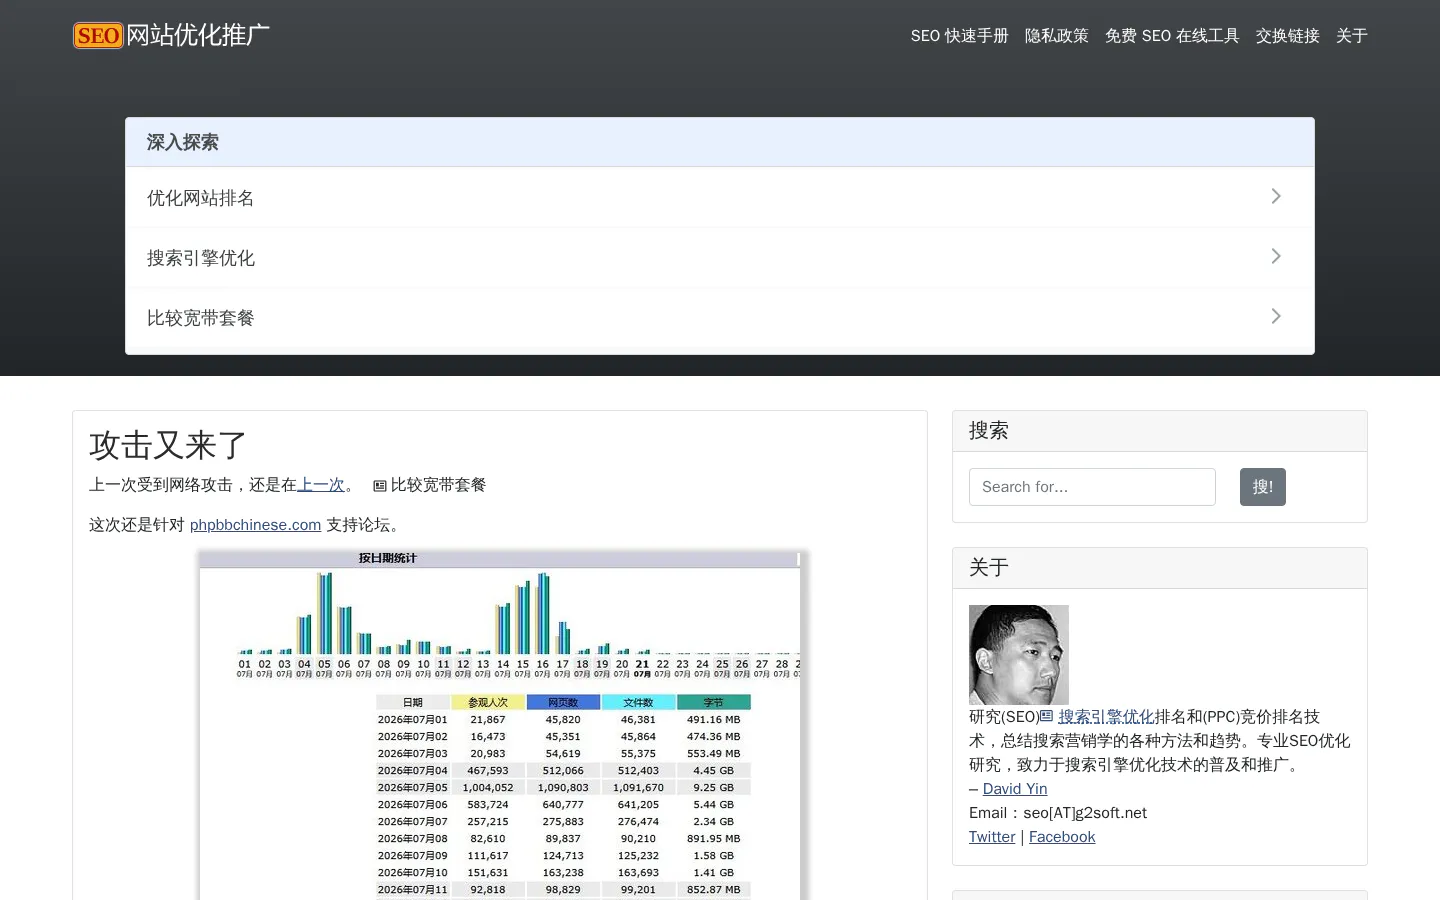Viewport: 1440px width, 900px height.
Task: Open 隐私政策 nav item
Action: (1056, 36)
